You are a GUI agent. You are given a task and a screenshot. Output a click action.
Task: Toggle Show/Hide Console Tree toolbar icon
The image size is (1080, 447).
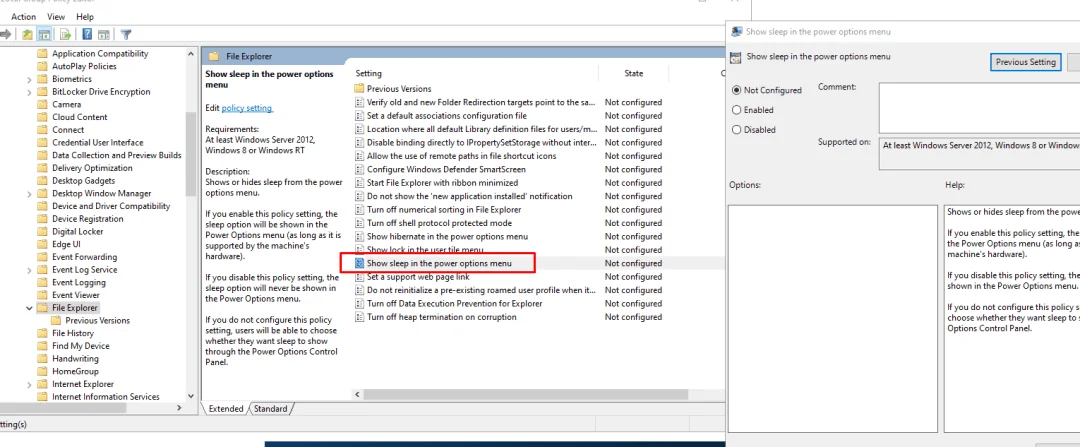point(44,34)
